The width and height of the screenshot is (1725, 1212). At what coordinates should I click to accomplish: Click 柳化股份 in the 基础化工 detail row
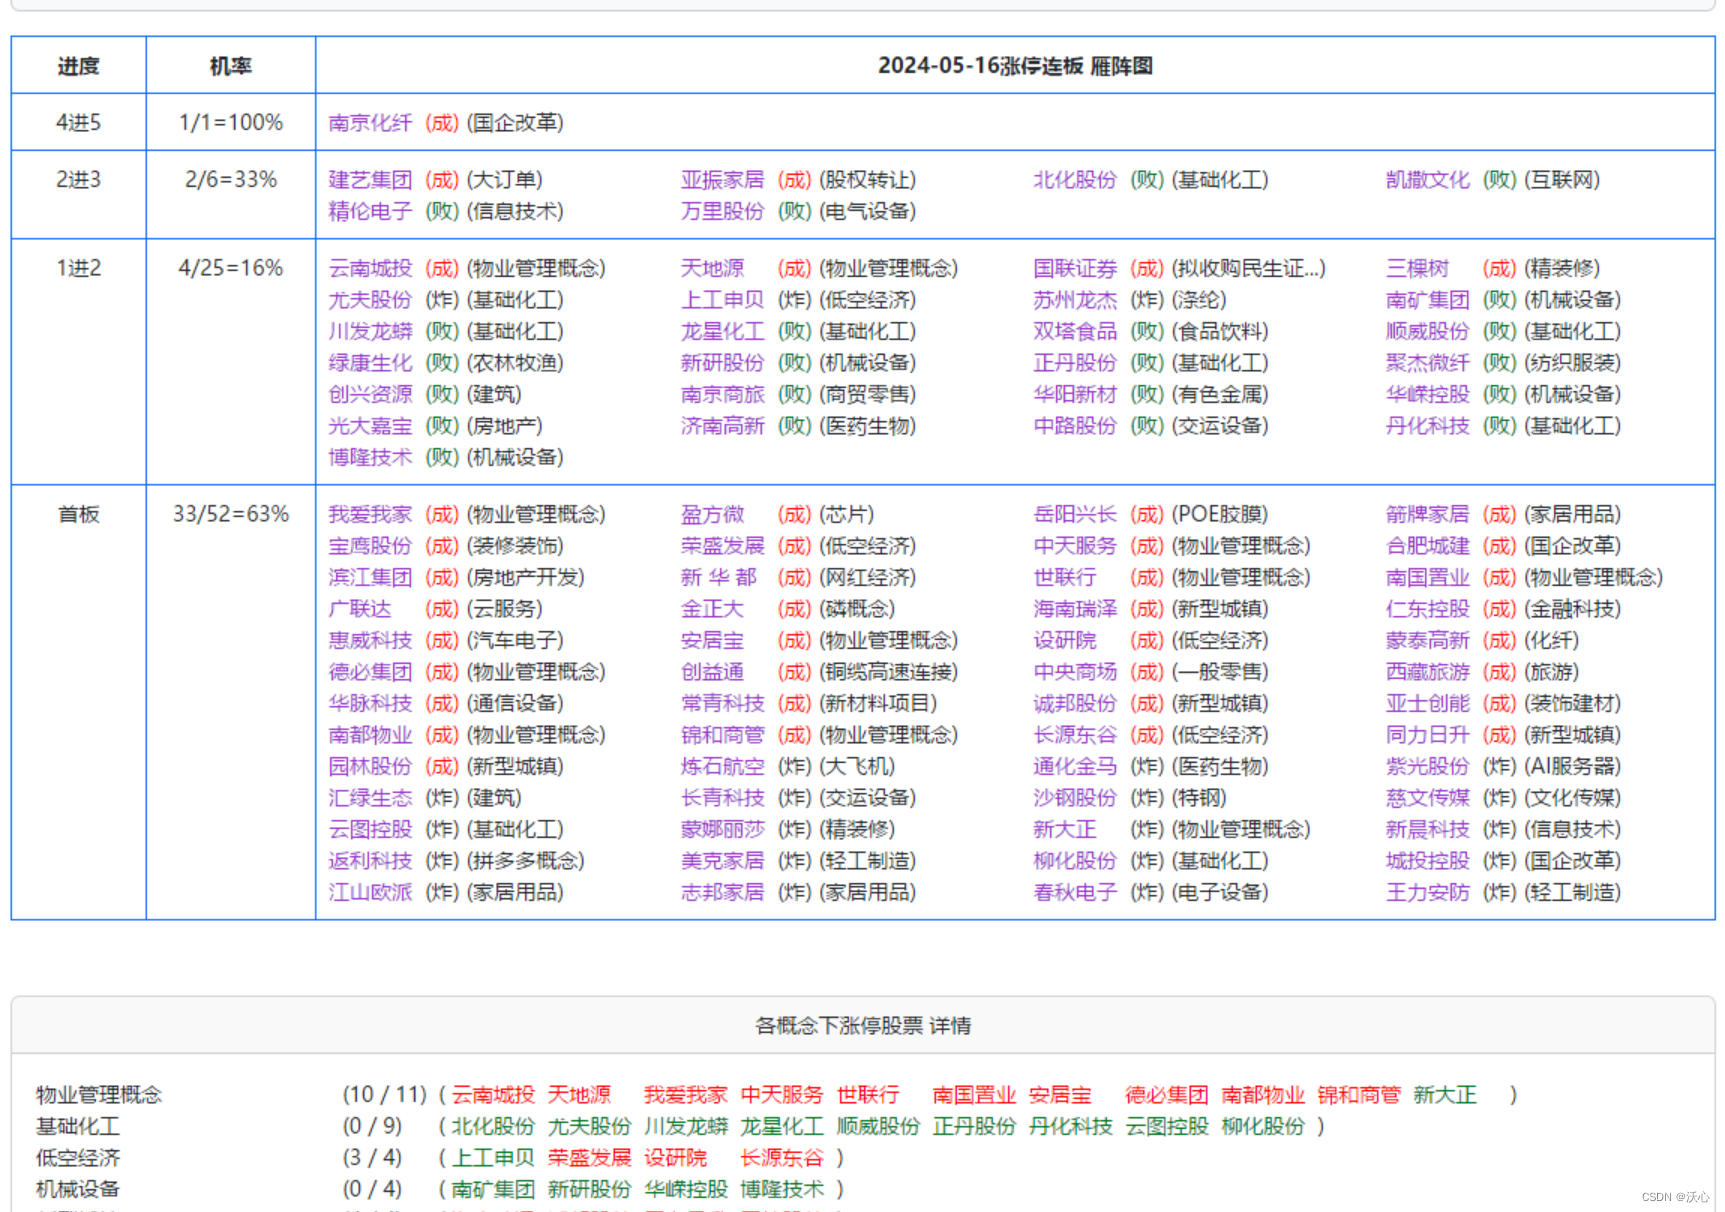1263,1127
